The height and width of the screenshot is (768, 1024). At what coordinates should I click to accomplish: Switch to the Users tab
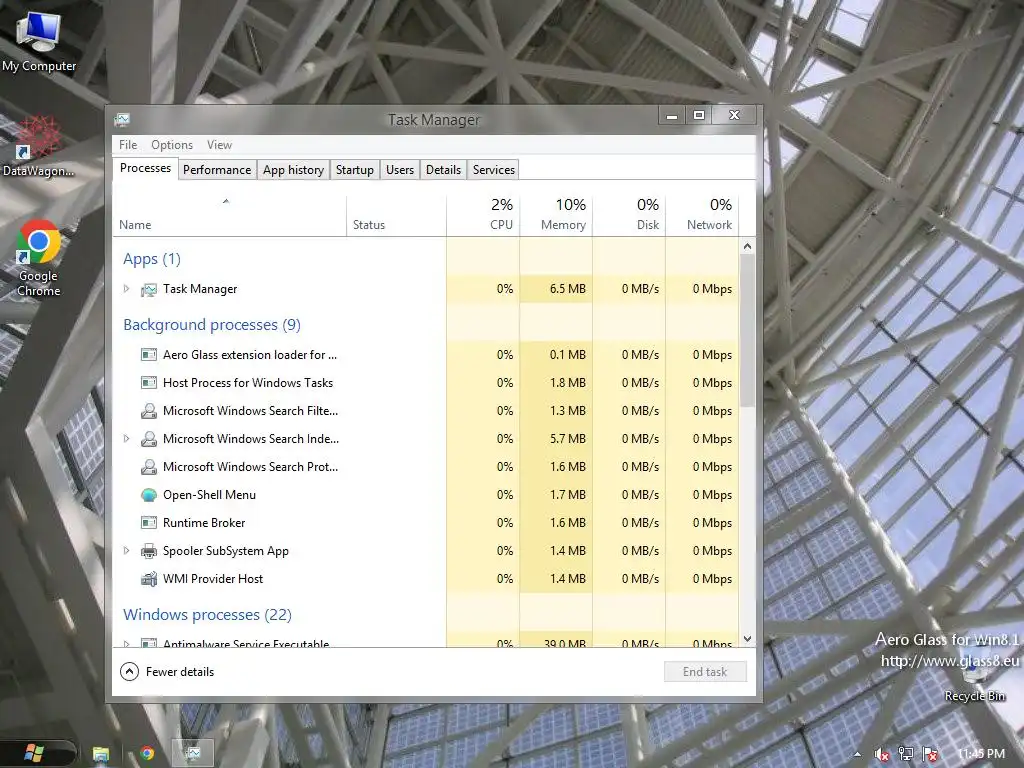click(x=400, y=170)
